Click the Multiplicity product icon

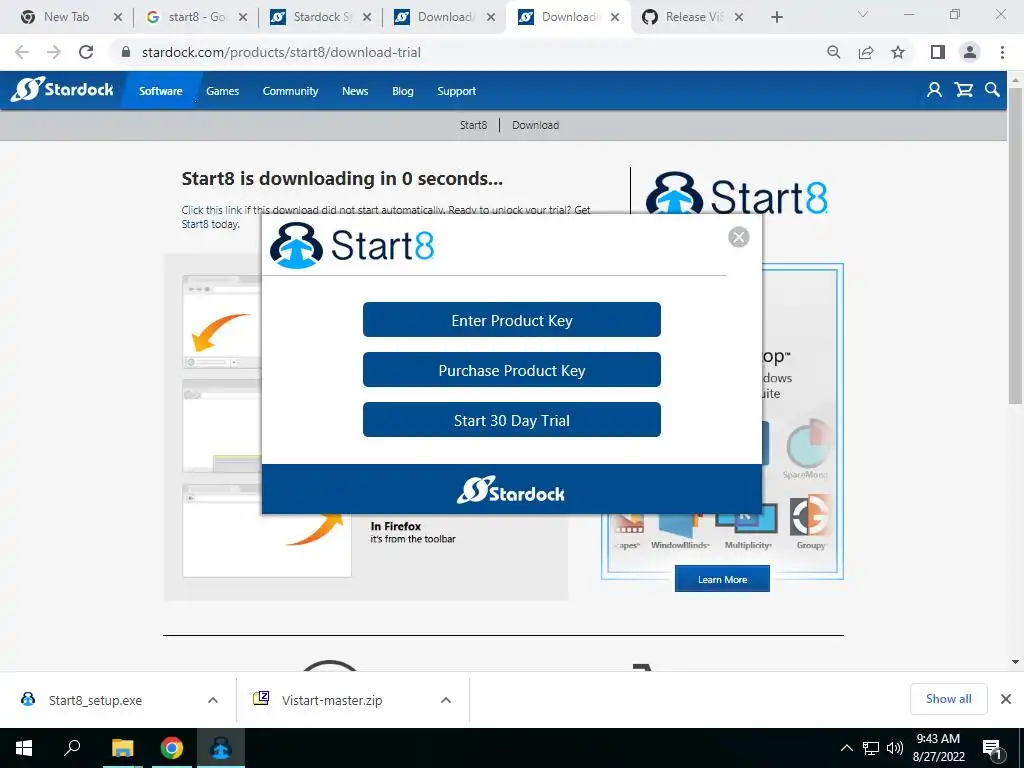(748, 528)
